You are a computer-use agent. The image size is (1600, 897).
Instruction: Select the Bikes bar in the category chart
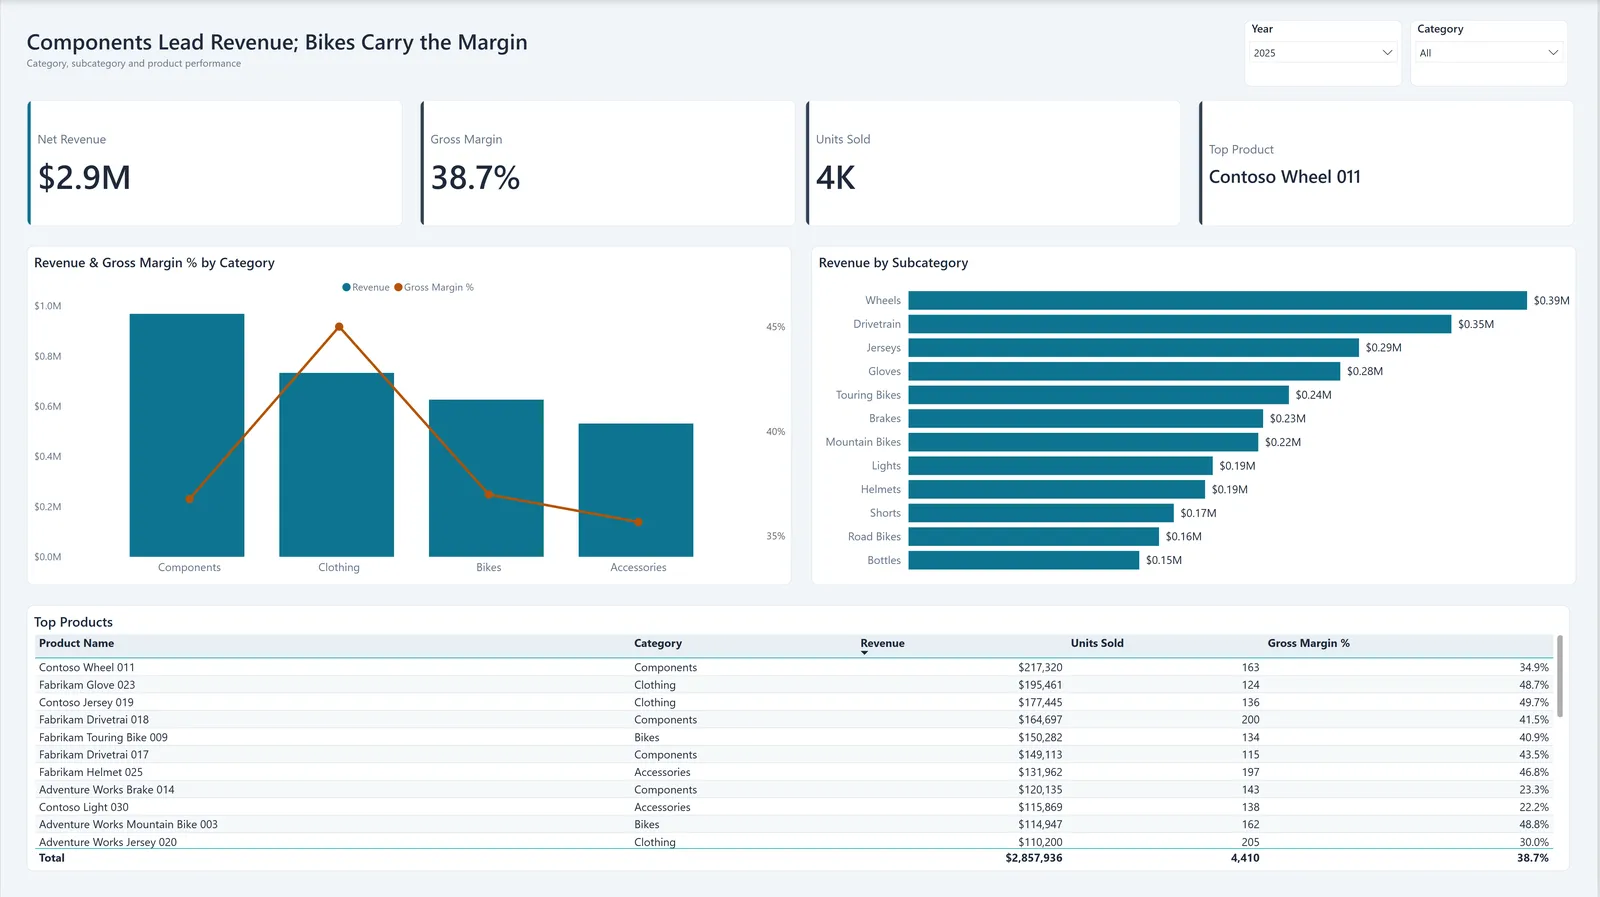[487, 478]
